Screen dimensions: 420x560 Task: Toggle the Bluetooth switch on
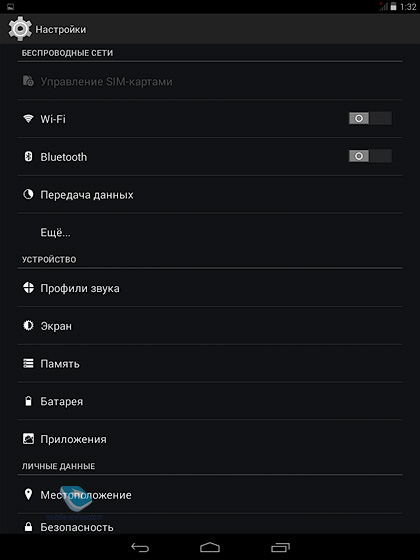370,156
